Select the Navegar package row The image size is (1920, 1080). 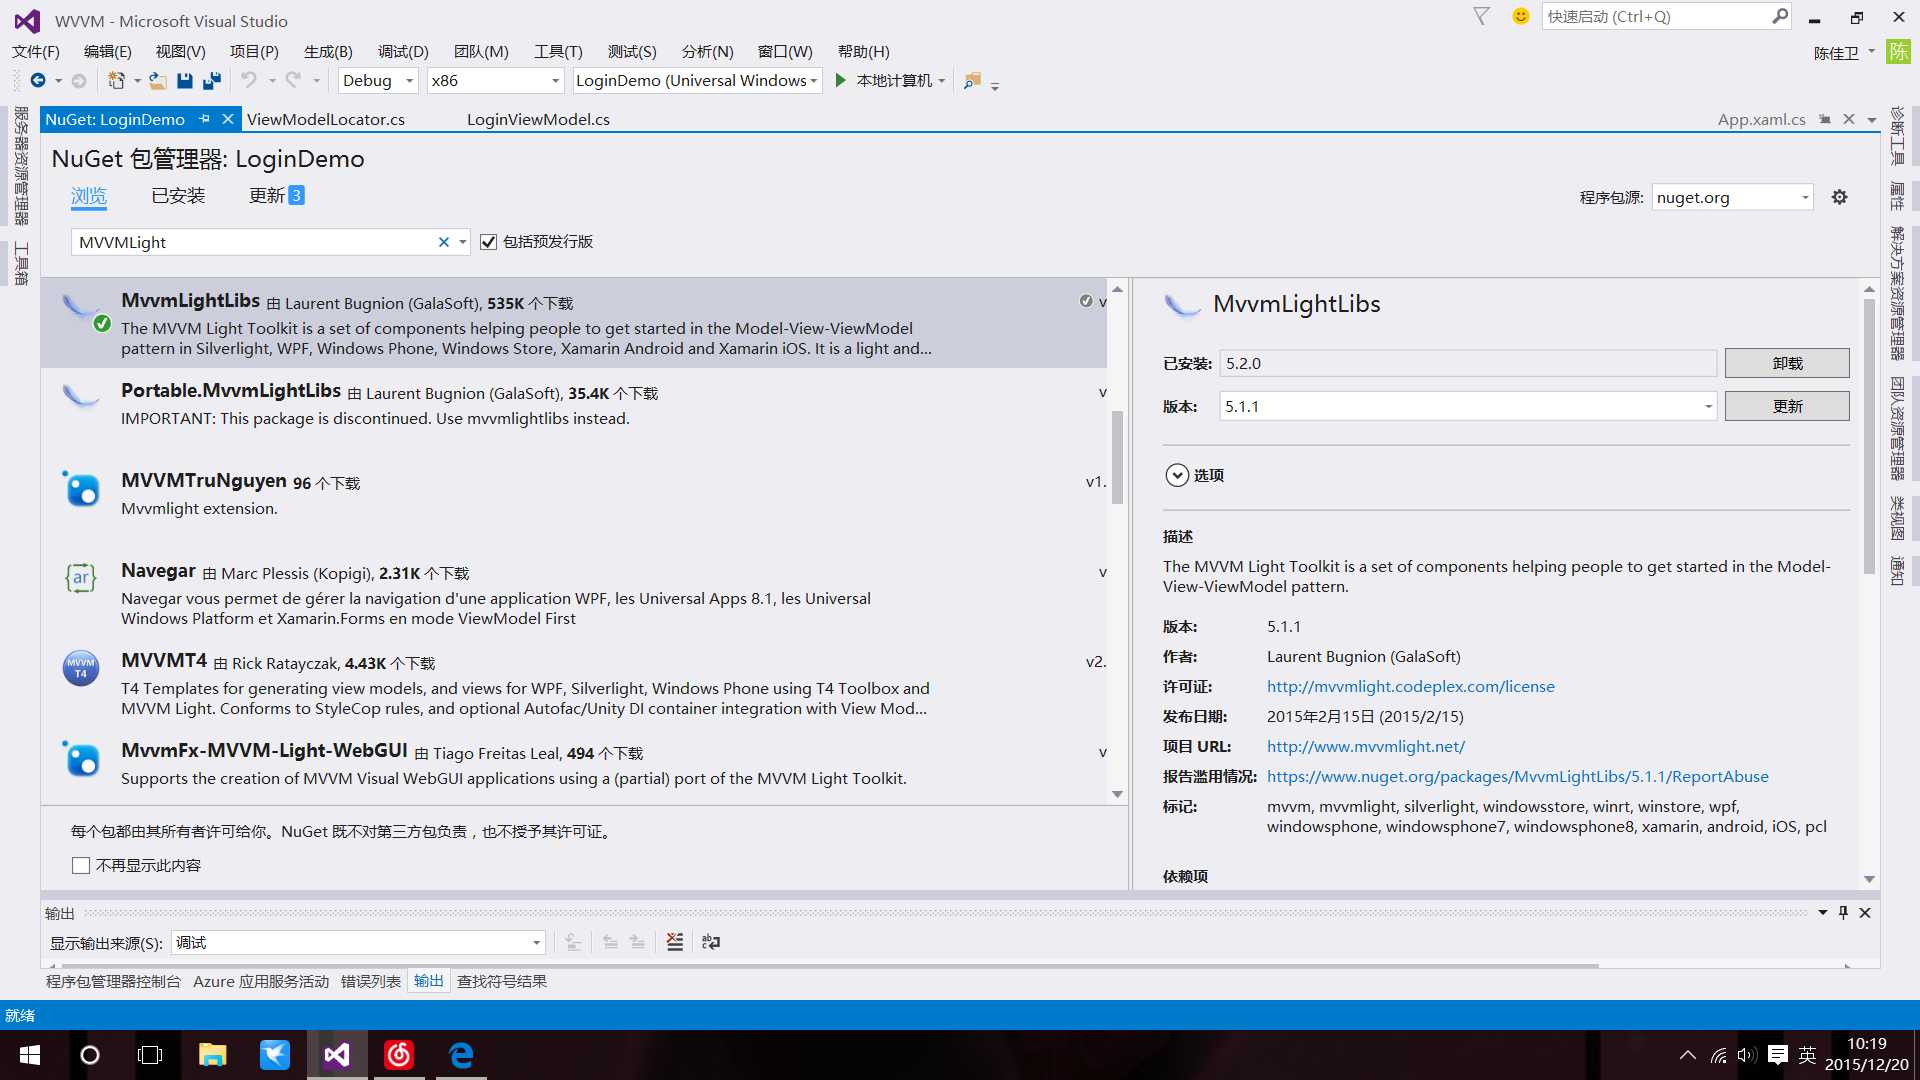574,593
